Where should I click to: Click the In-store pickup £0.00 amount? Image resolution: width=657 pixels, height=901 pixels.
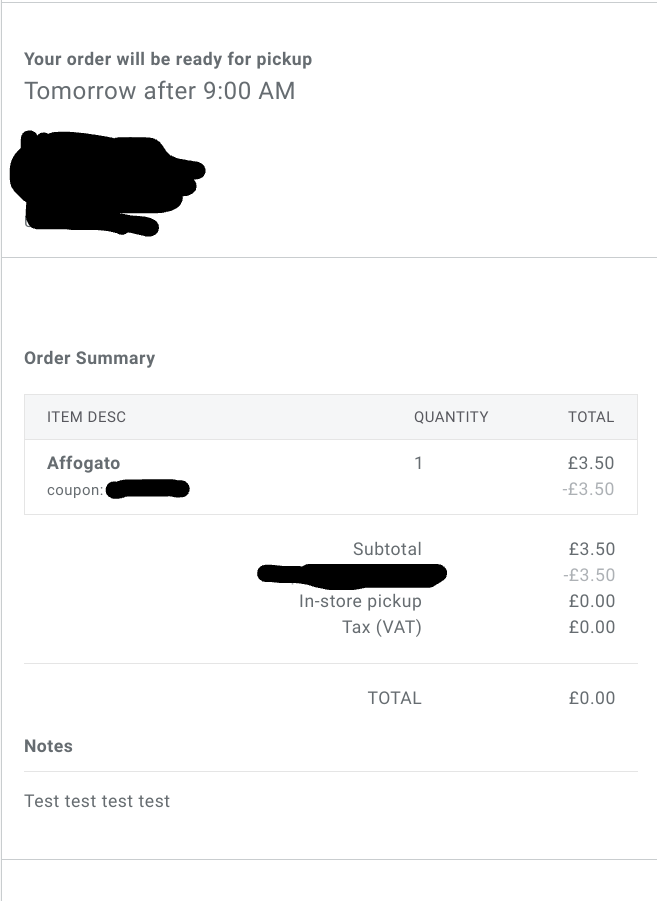pos(591,601)
